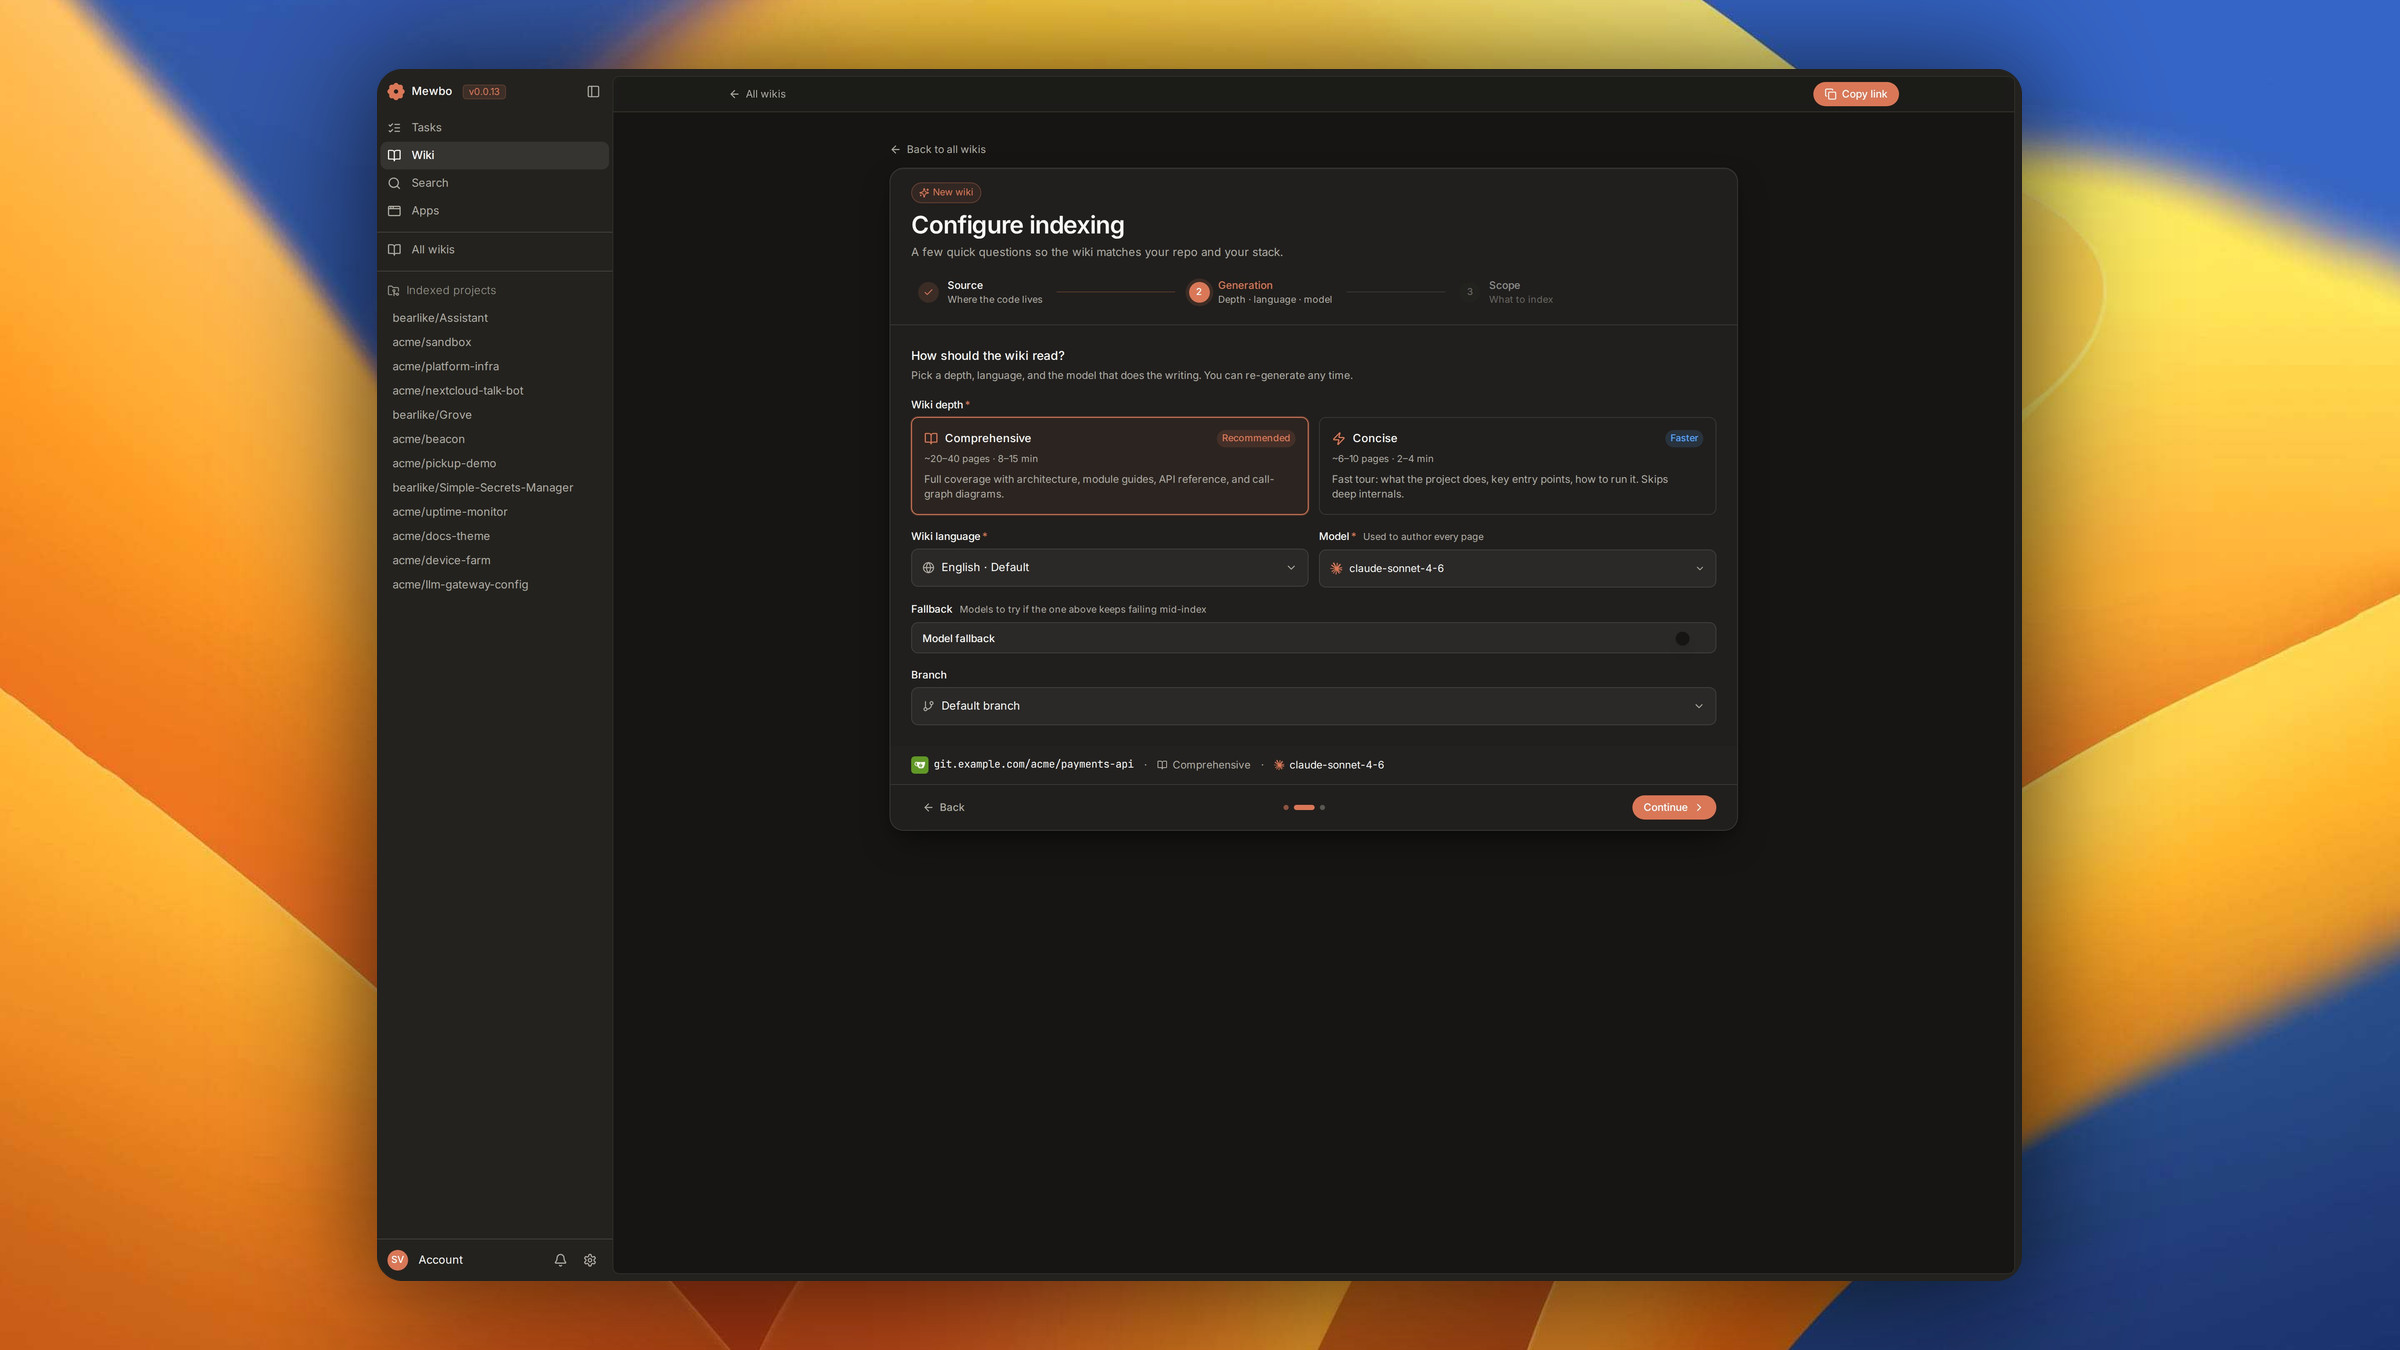The width and height of the screenshot is (2400, 1350).
Task: Open notifications bell icon
Action: [560, 1260]
